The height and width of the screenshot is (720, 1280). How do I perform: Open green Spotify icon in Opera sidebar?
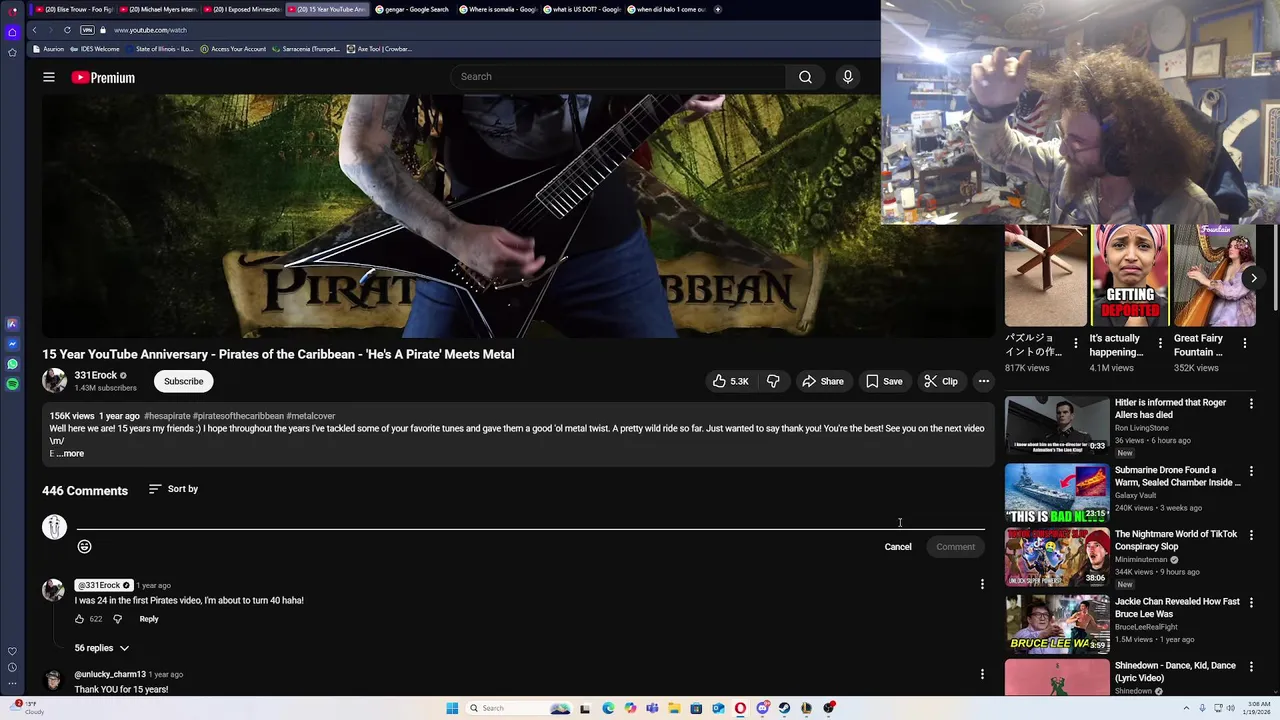click(12, 384)
